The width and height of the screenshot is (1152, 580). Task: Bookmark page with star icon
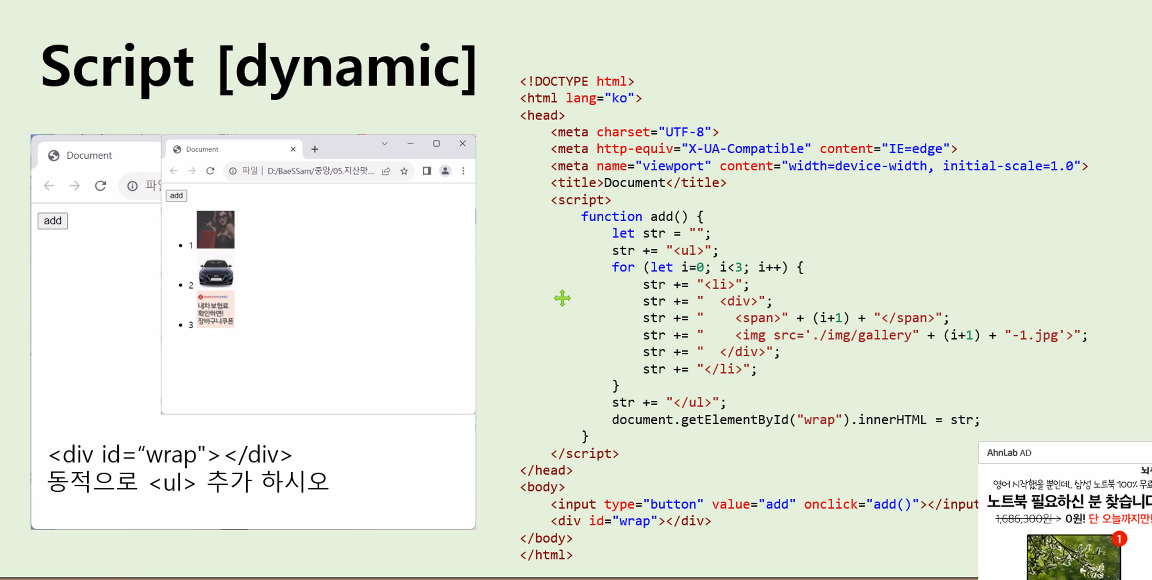(x=403, y=171)
